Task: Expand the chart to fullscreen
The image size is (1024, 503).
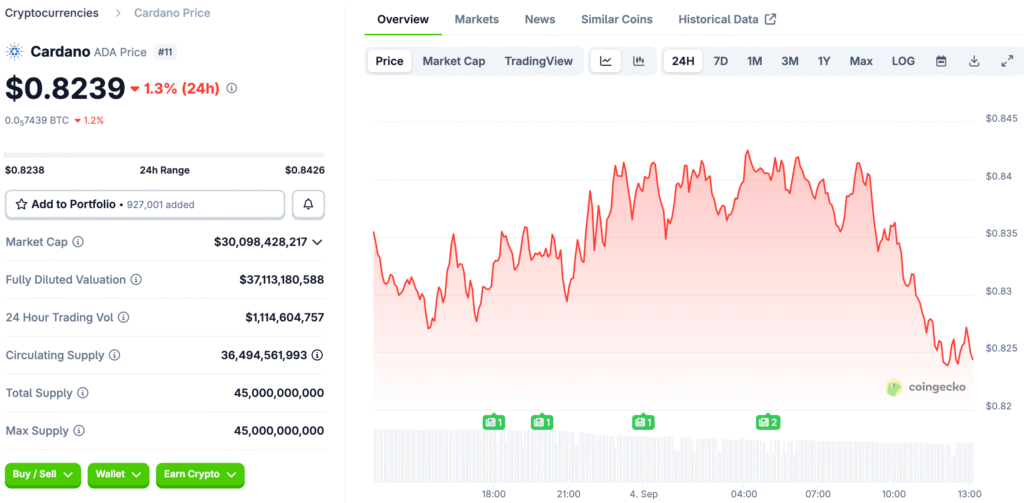Action: (1006, 61)
